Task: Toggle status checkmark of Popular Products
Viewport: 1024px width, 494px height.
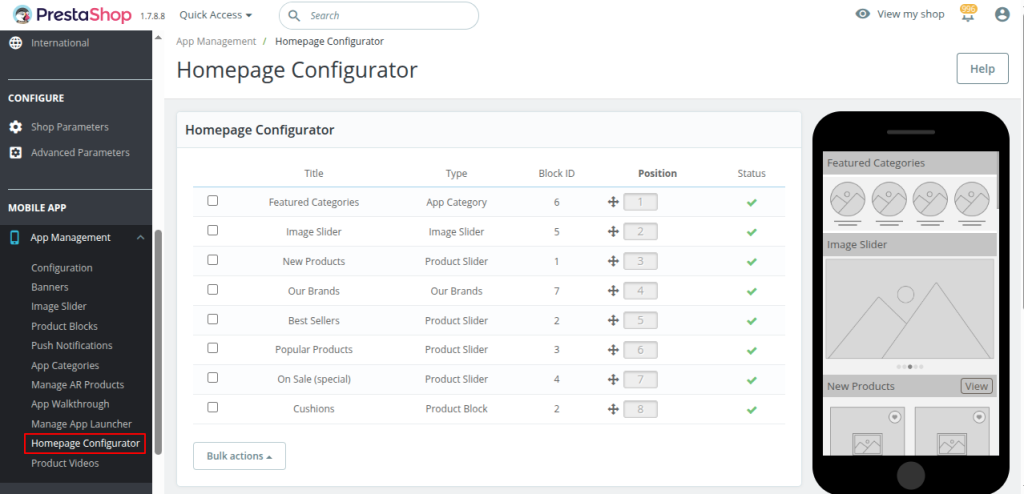Action: click(752, 350)
